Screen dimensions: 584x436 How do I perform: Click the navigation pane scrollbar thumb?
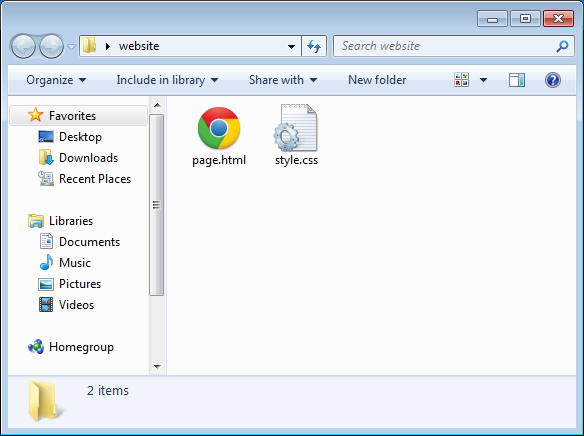point(156,205)
